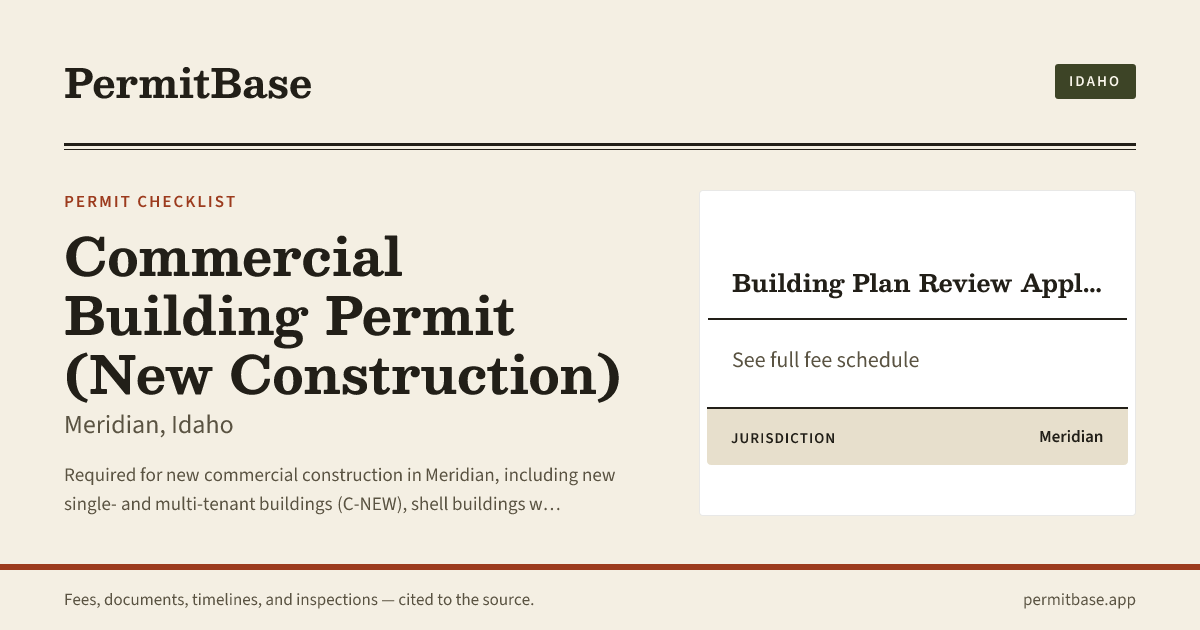Click the red divider bar above the footer
1200x630 pixels.
pos(600,567)
